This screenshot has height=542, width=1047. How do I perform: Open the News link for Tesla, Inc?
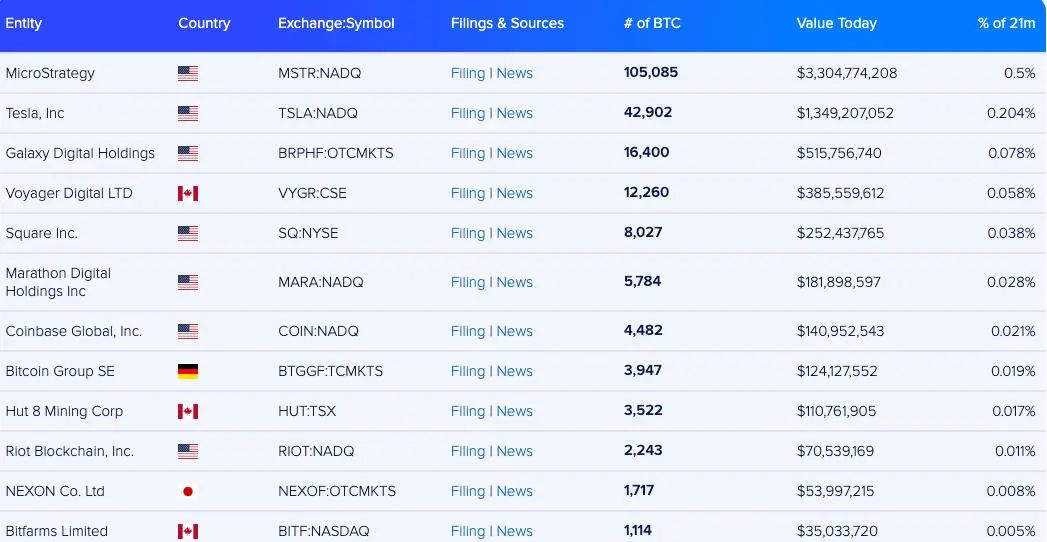[x=515, y=113]
